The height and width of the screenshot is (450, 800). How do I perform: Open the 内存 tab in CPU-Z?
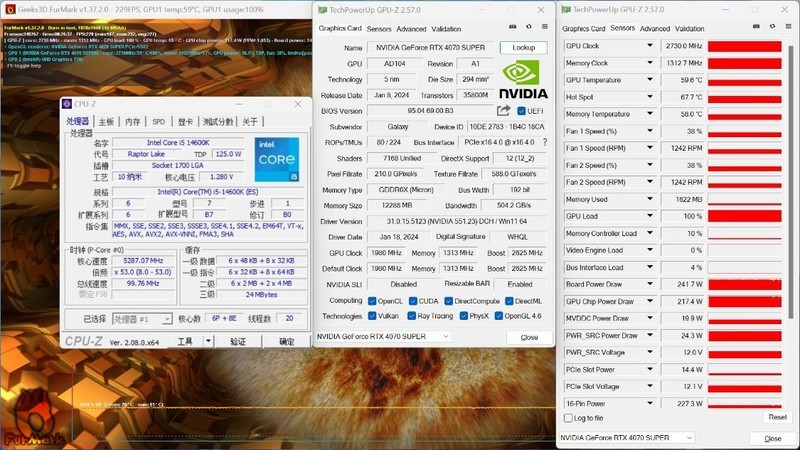[x=133, y=122]
